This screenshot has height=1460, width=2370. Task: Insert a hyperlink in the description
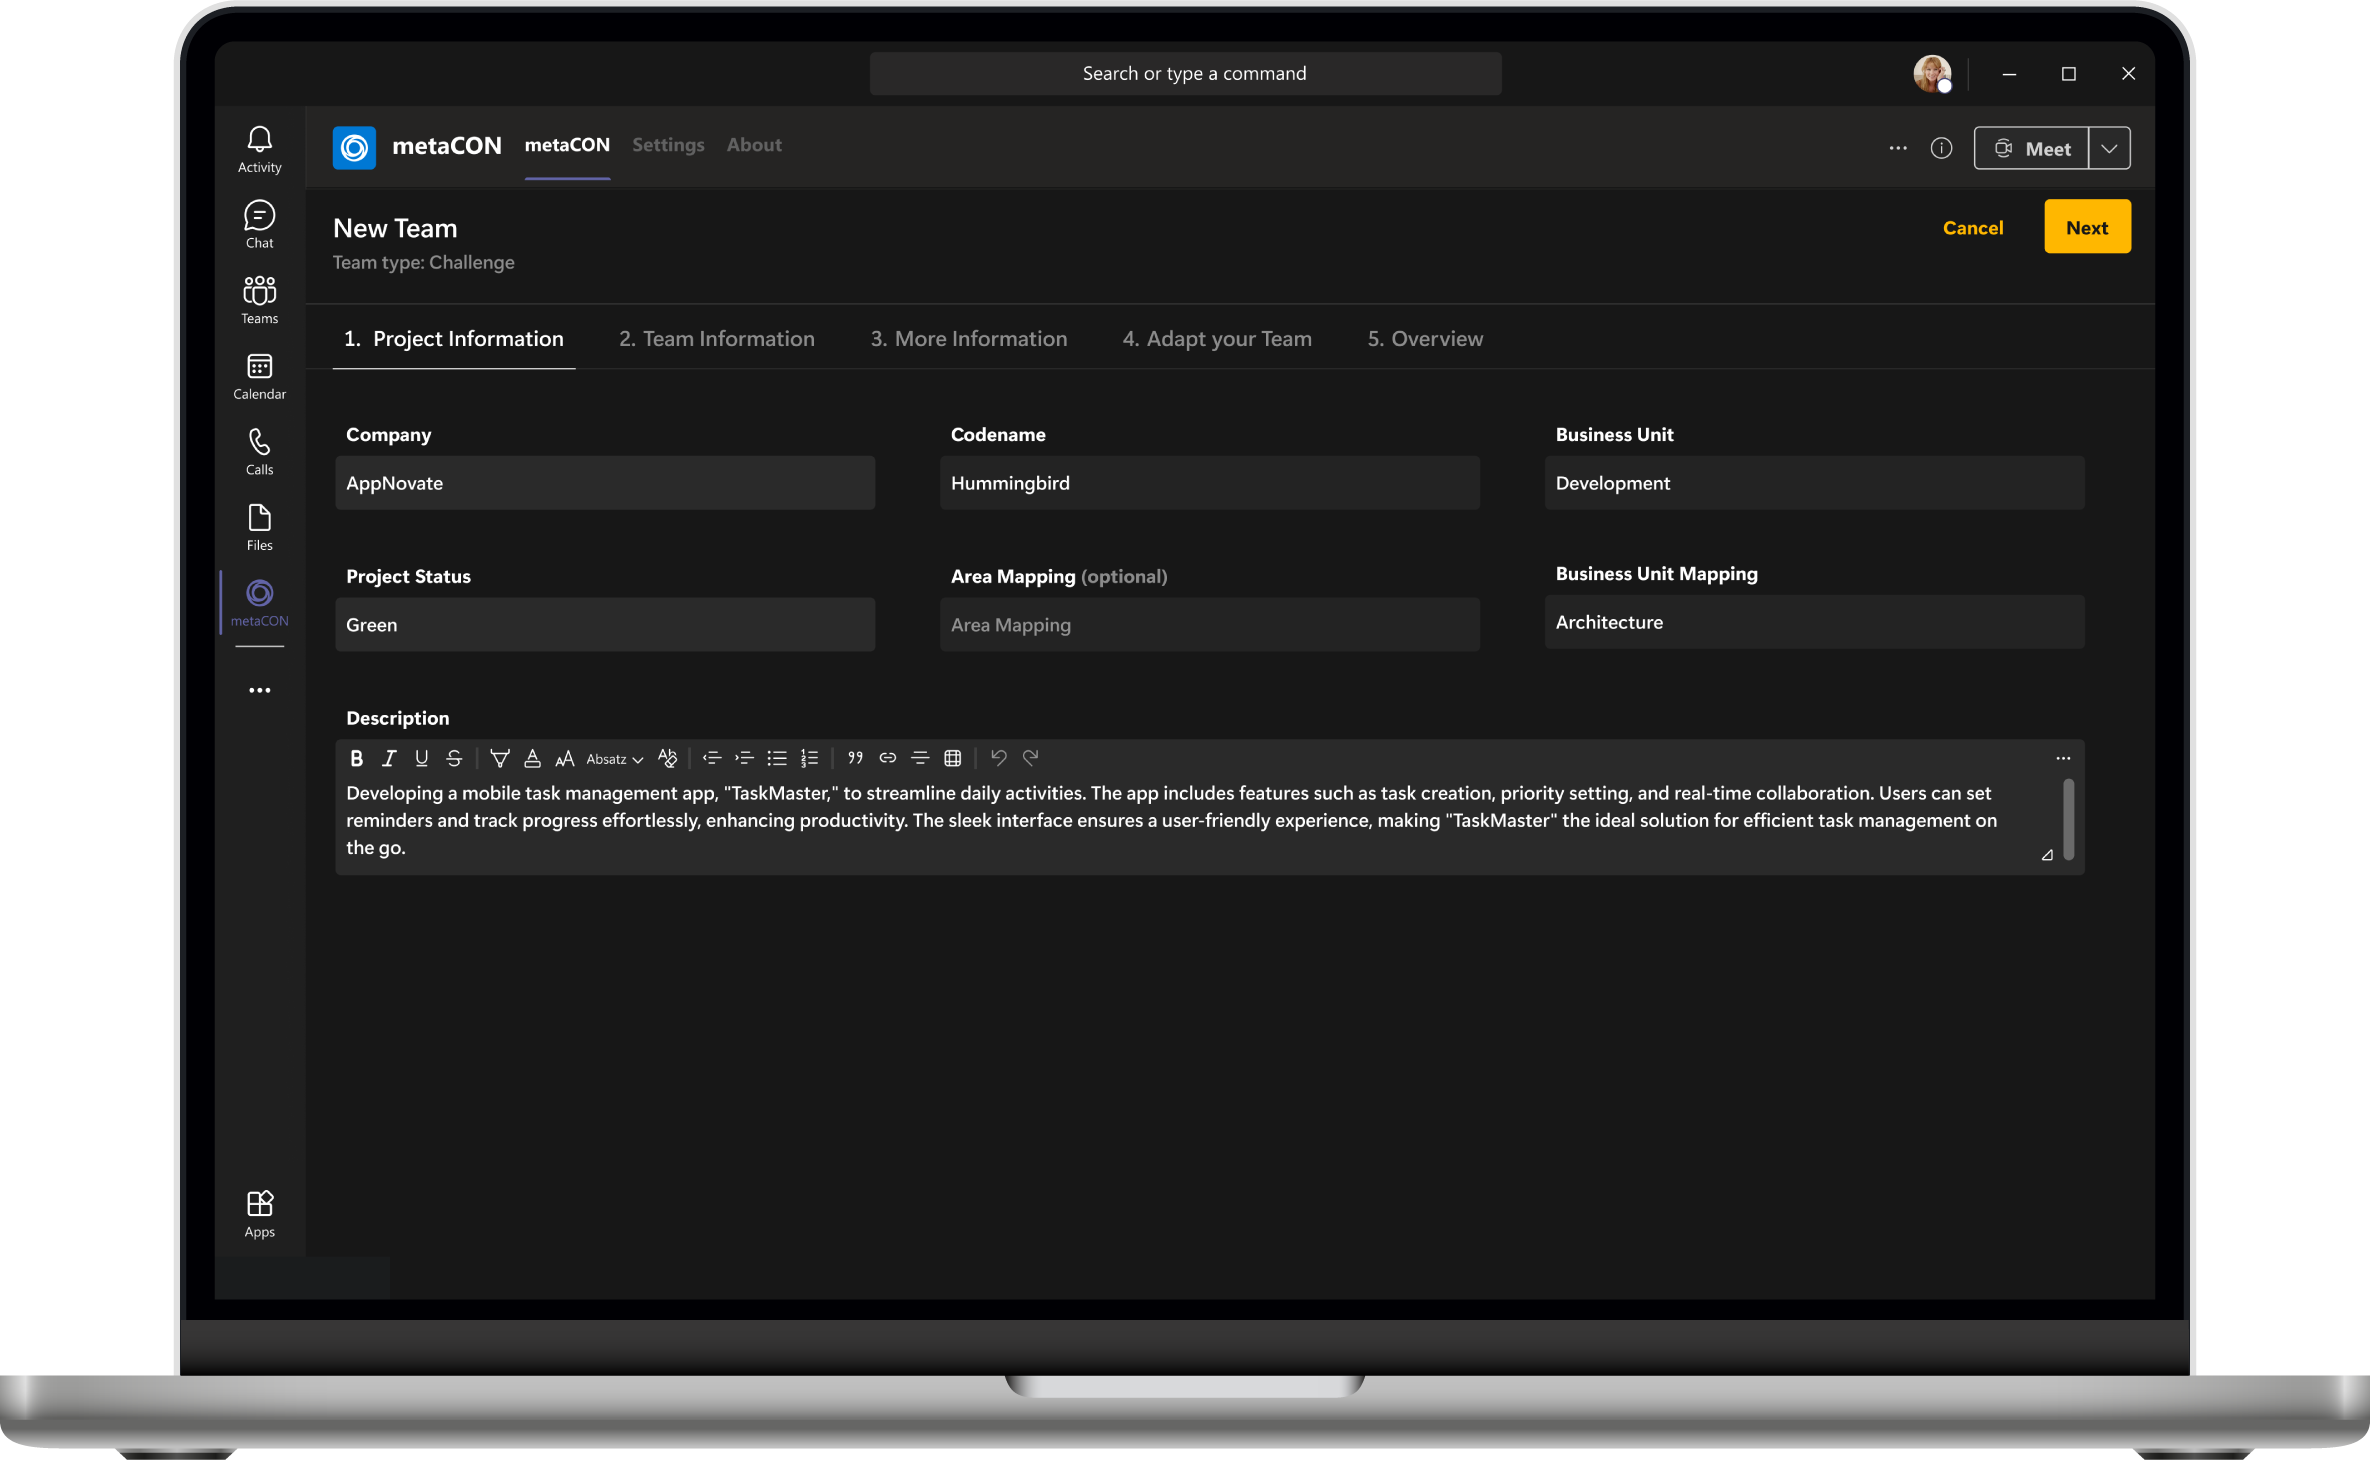point(888,758)
